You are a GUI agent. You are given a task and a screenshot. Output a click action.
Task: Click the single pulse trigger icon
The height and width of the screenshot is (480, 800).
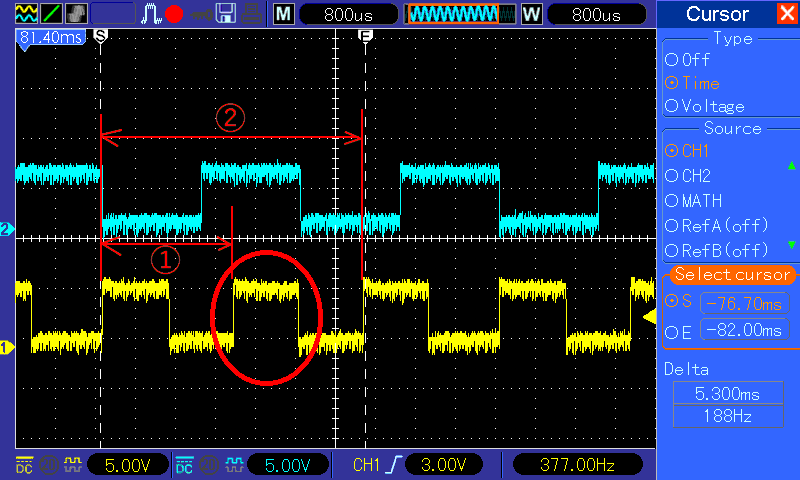coord(151,14)
